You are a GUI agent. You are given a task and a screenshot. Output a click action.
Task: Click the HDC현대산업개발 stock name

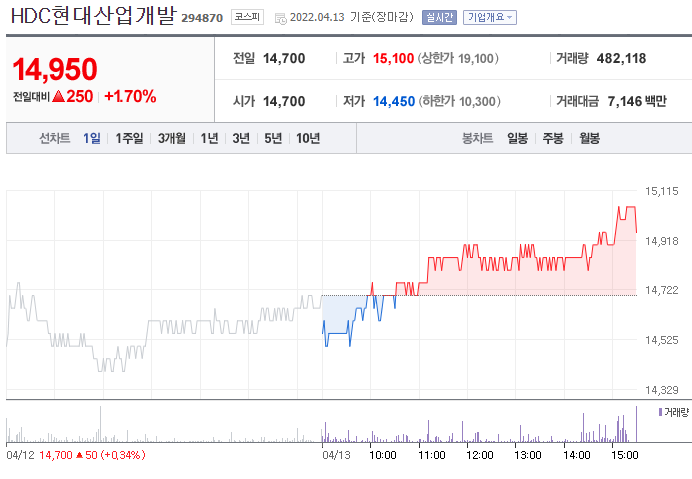tap(93, 16)
